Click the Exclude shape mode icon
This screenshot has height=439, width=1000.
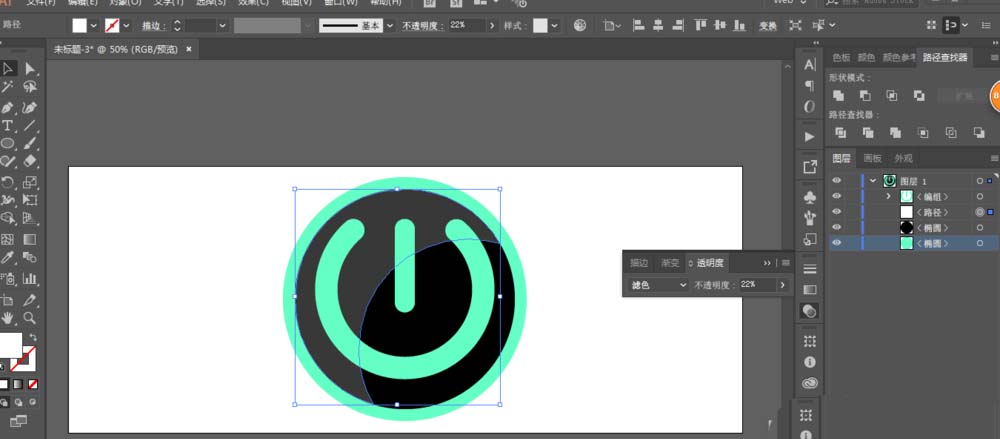919,96
